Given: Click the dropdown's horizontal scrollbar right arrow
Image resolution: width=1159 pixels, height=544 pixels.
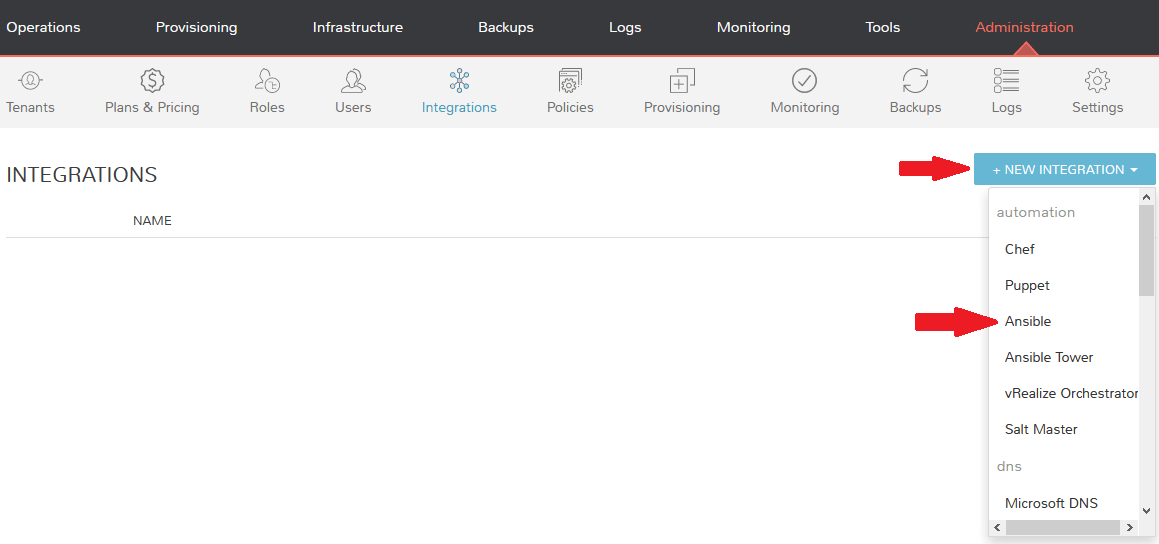Looking at the screenshot, I should point(1130,527).
